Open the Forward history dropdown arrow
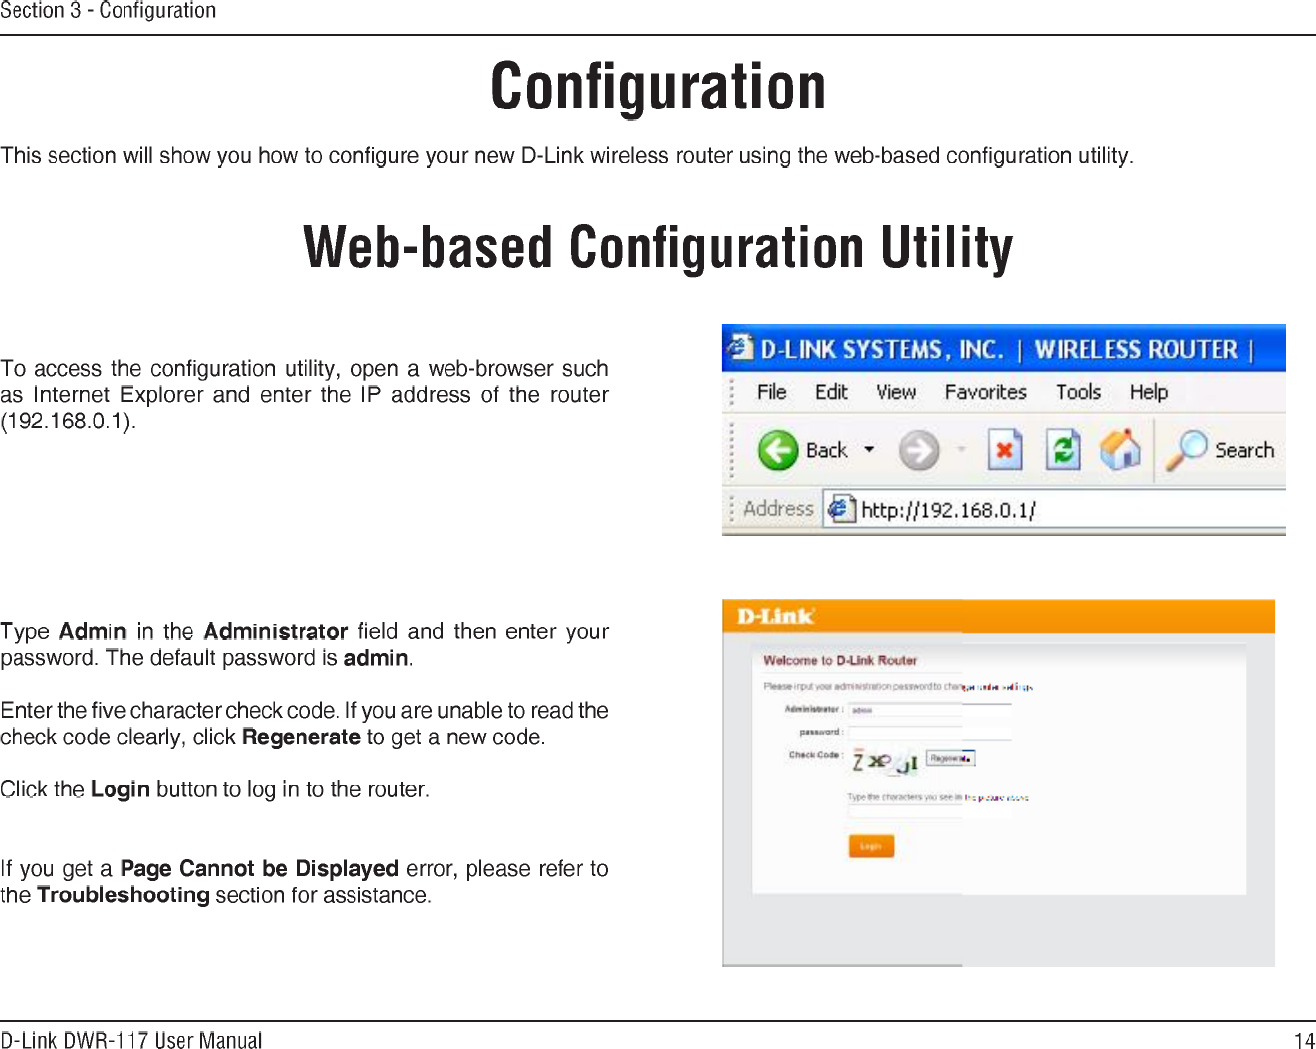Viewport: 1316px width, 1049px height. [962, 450]
